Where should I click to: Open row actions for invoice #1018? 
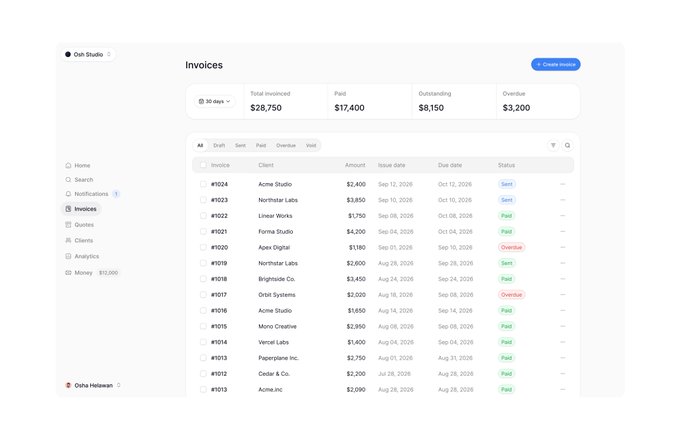[x=562, y=279]
